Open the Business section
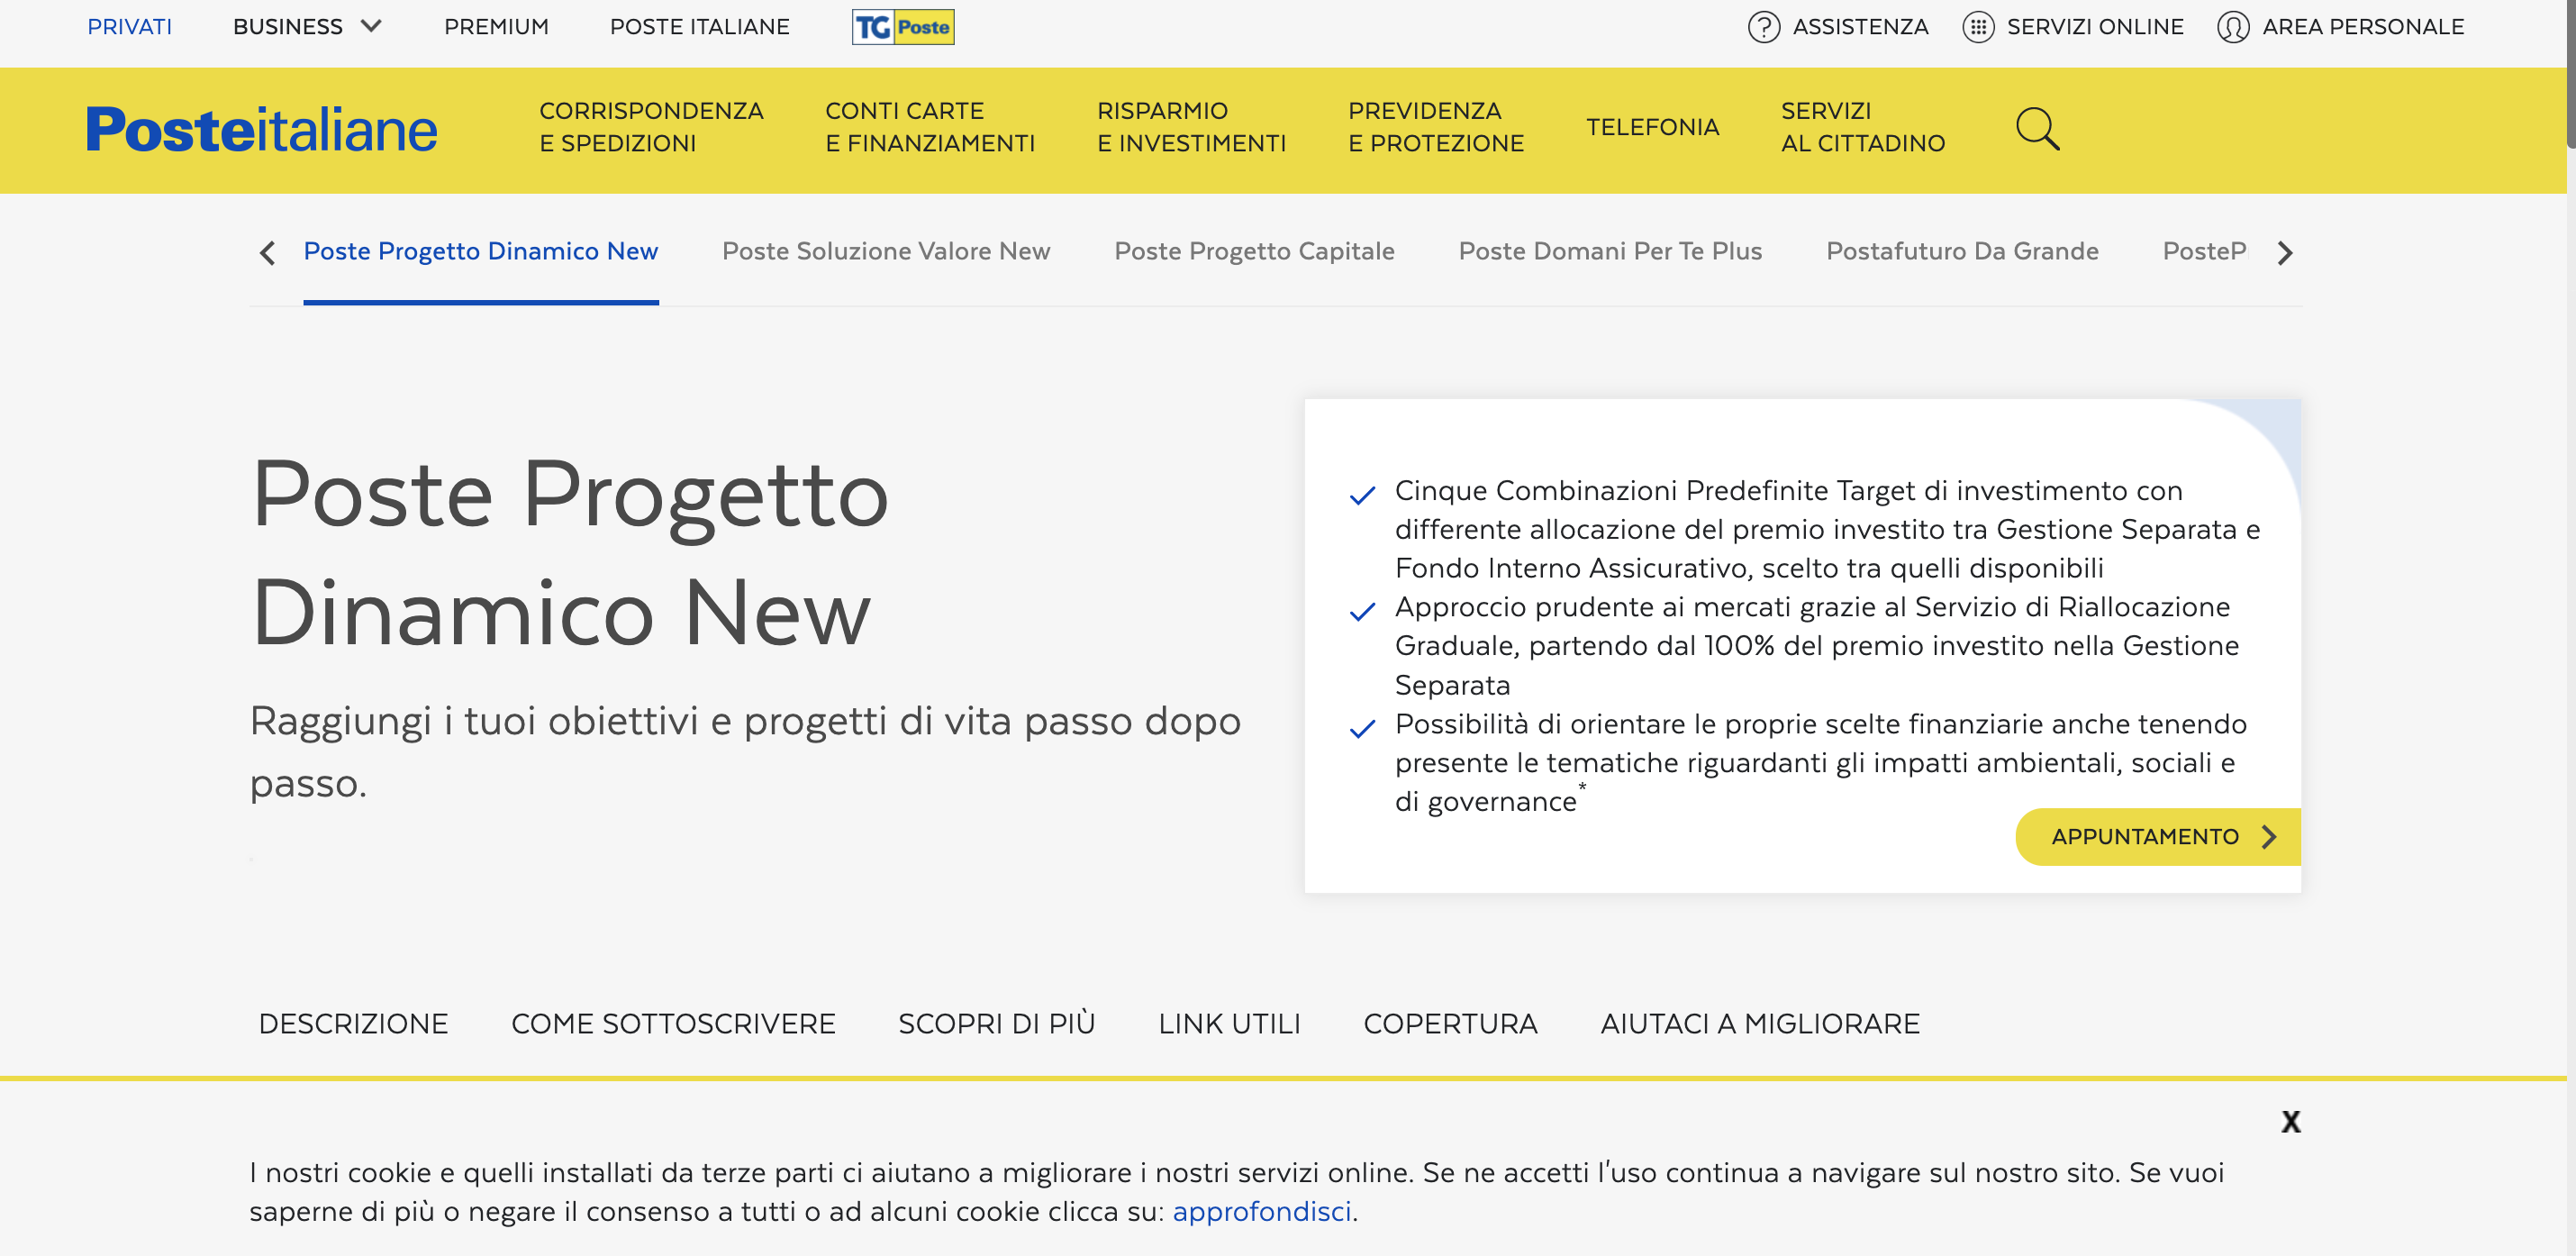 288,27
